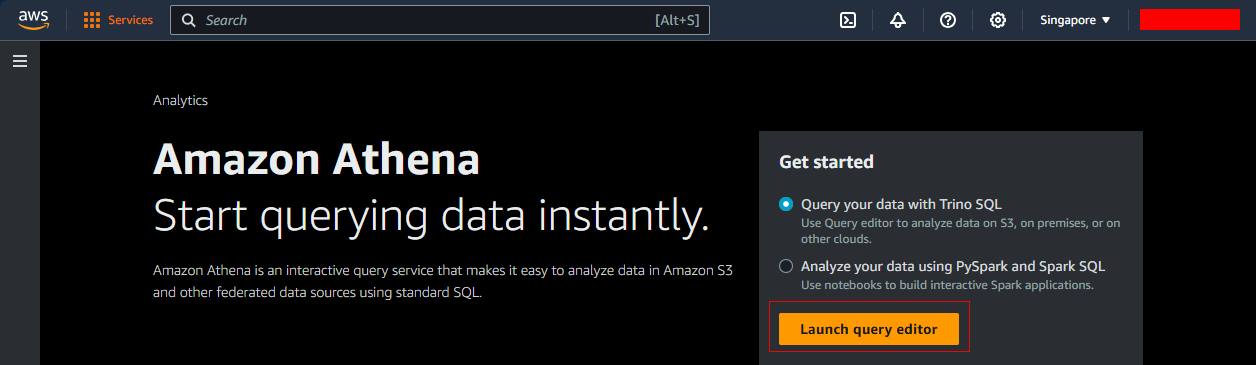Open the notifications bell
Screen dimensions: 1256x365
[x=898, y=20]
